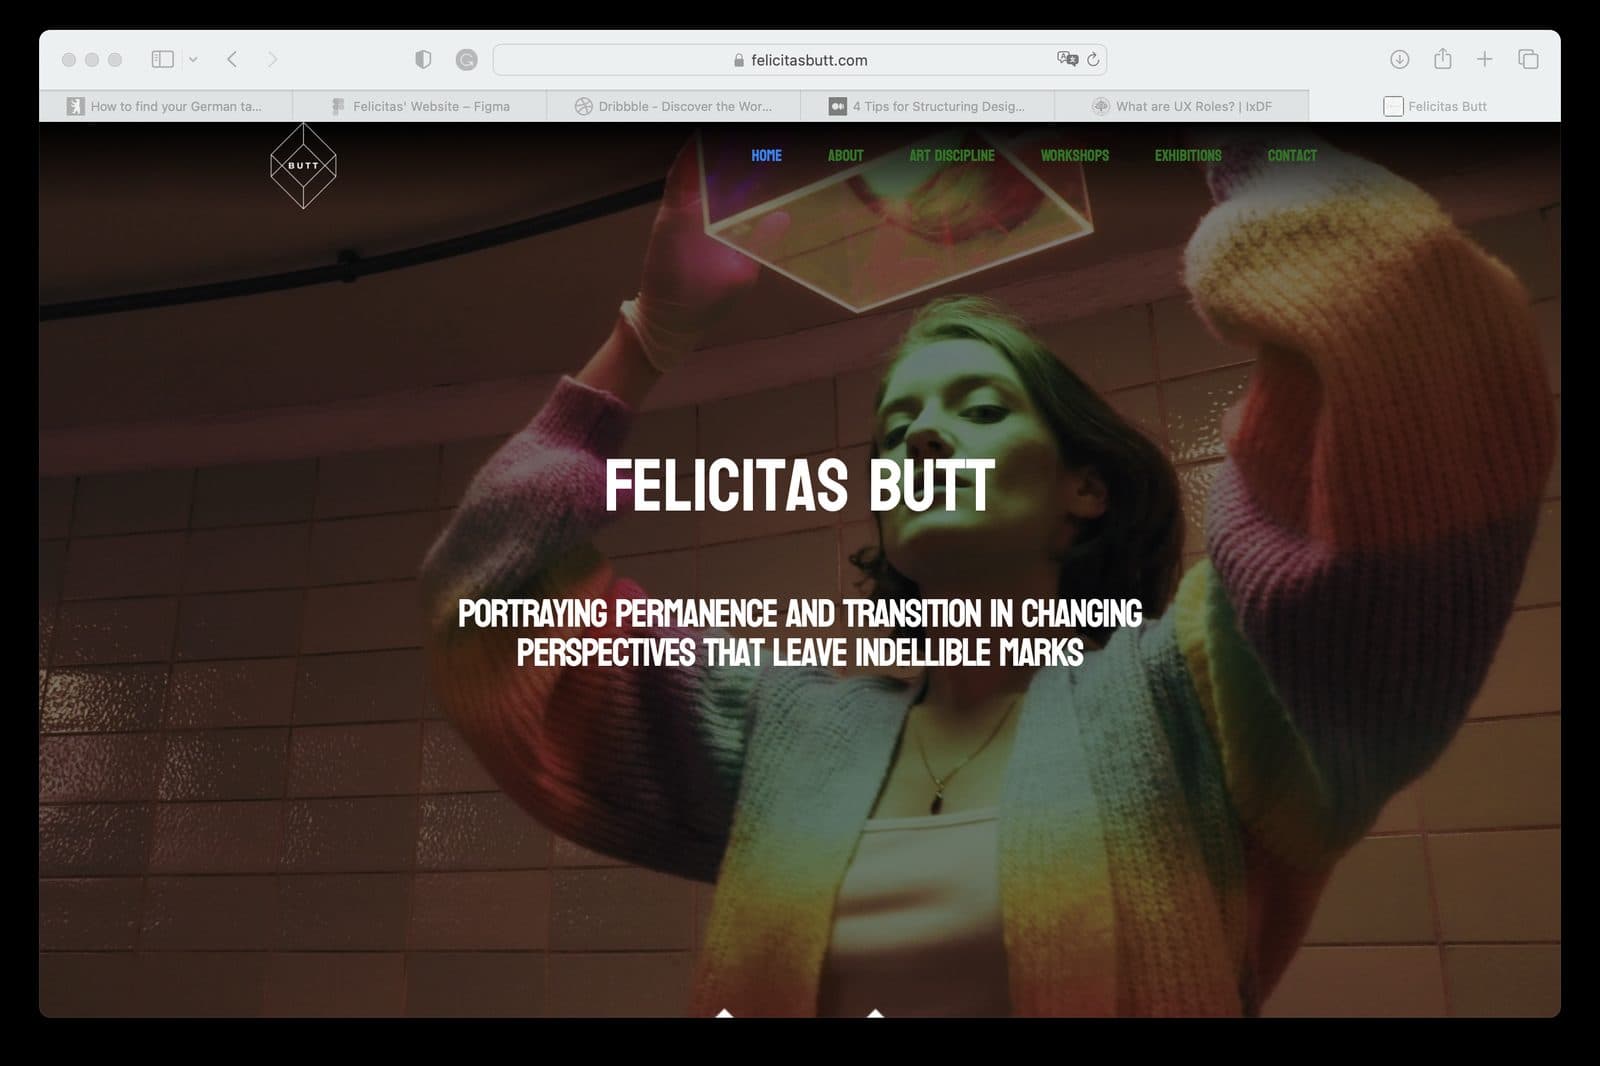Switch to 'How to find your German ta...' tab
This screenshot has height=1066, width=1600.
[x=166, y=106]
